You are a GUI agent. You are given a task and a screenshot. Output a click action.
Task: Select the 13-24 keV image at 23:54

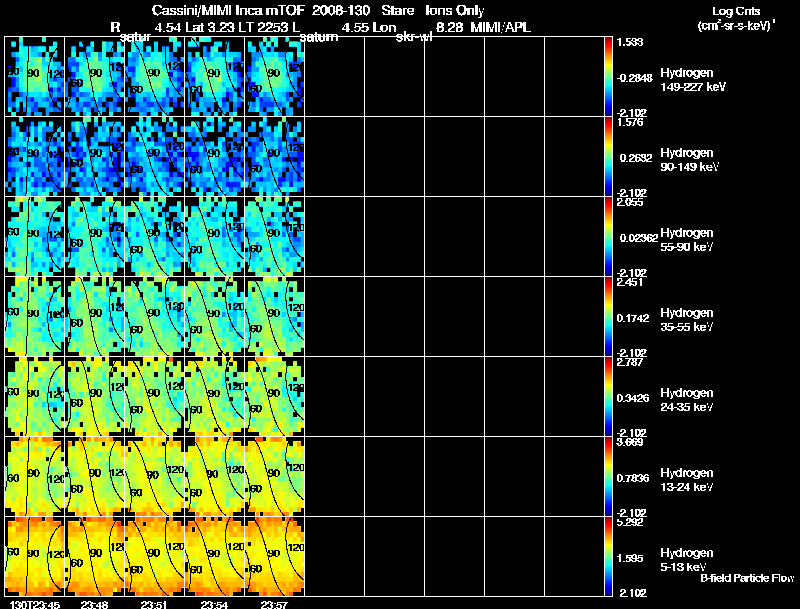tap(215, 477)
